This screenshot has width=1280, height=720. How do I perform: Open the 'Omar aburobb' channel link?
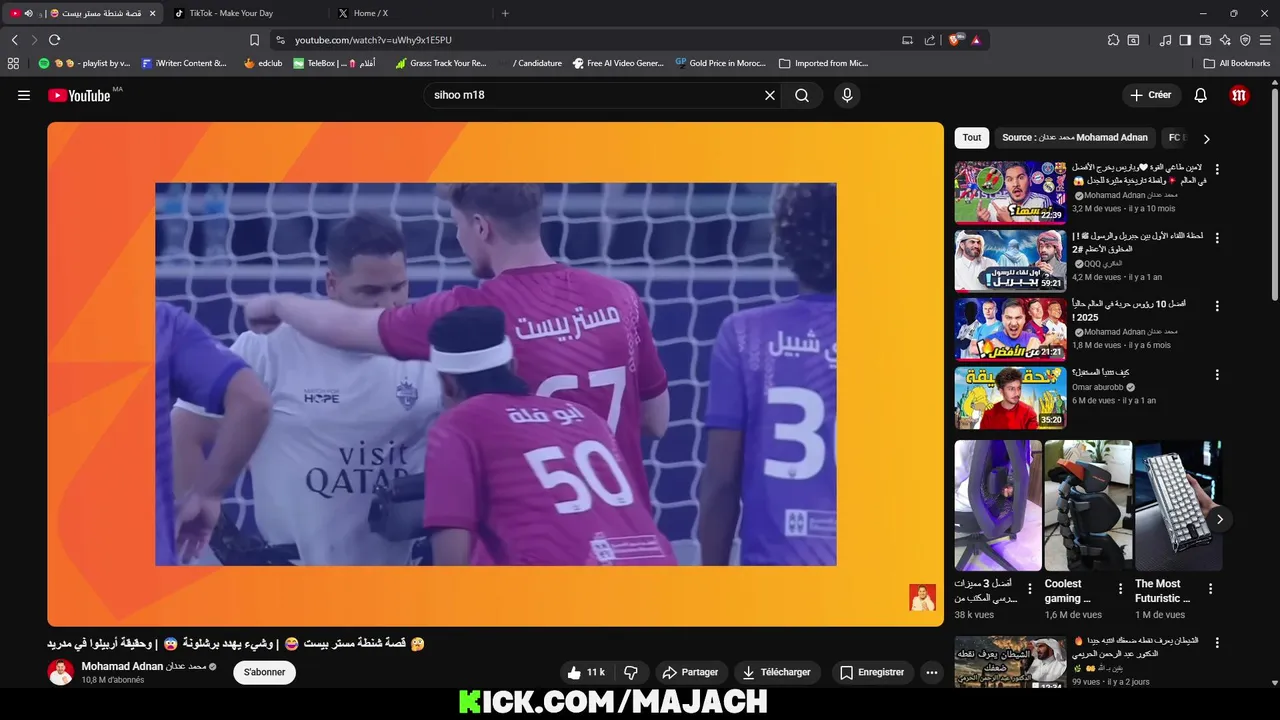[x=1098, y=387]
